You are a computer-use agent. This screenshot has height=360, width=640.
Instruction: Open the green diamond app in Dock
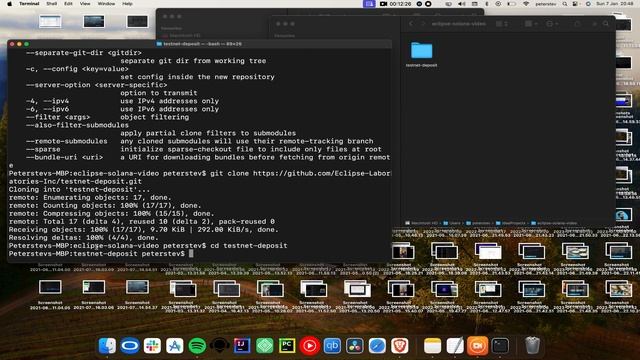264,346
